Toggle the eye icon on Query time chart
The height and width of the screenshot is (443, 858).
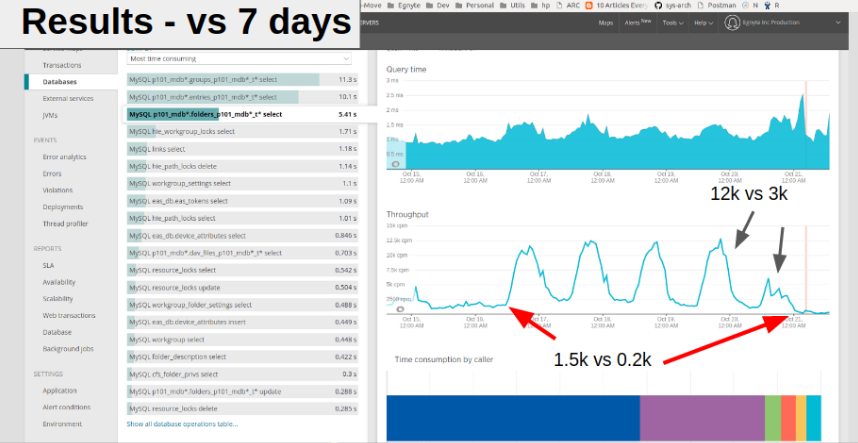pyautogui.click(x=396, y=163)
